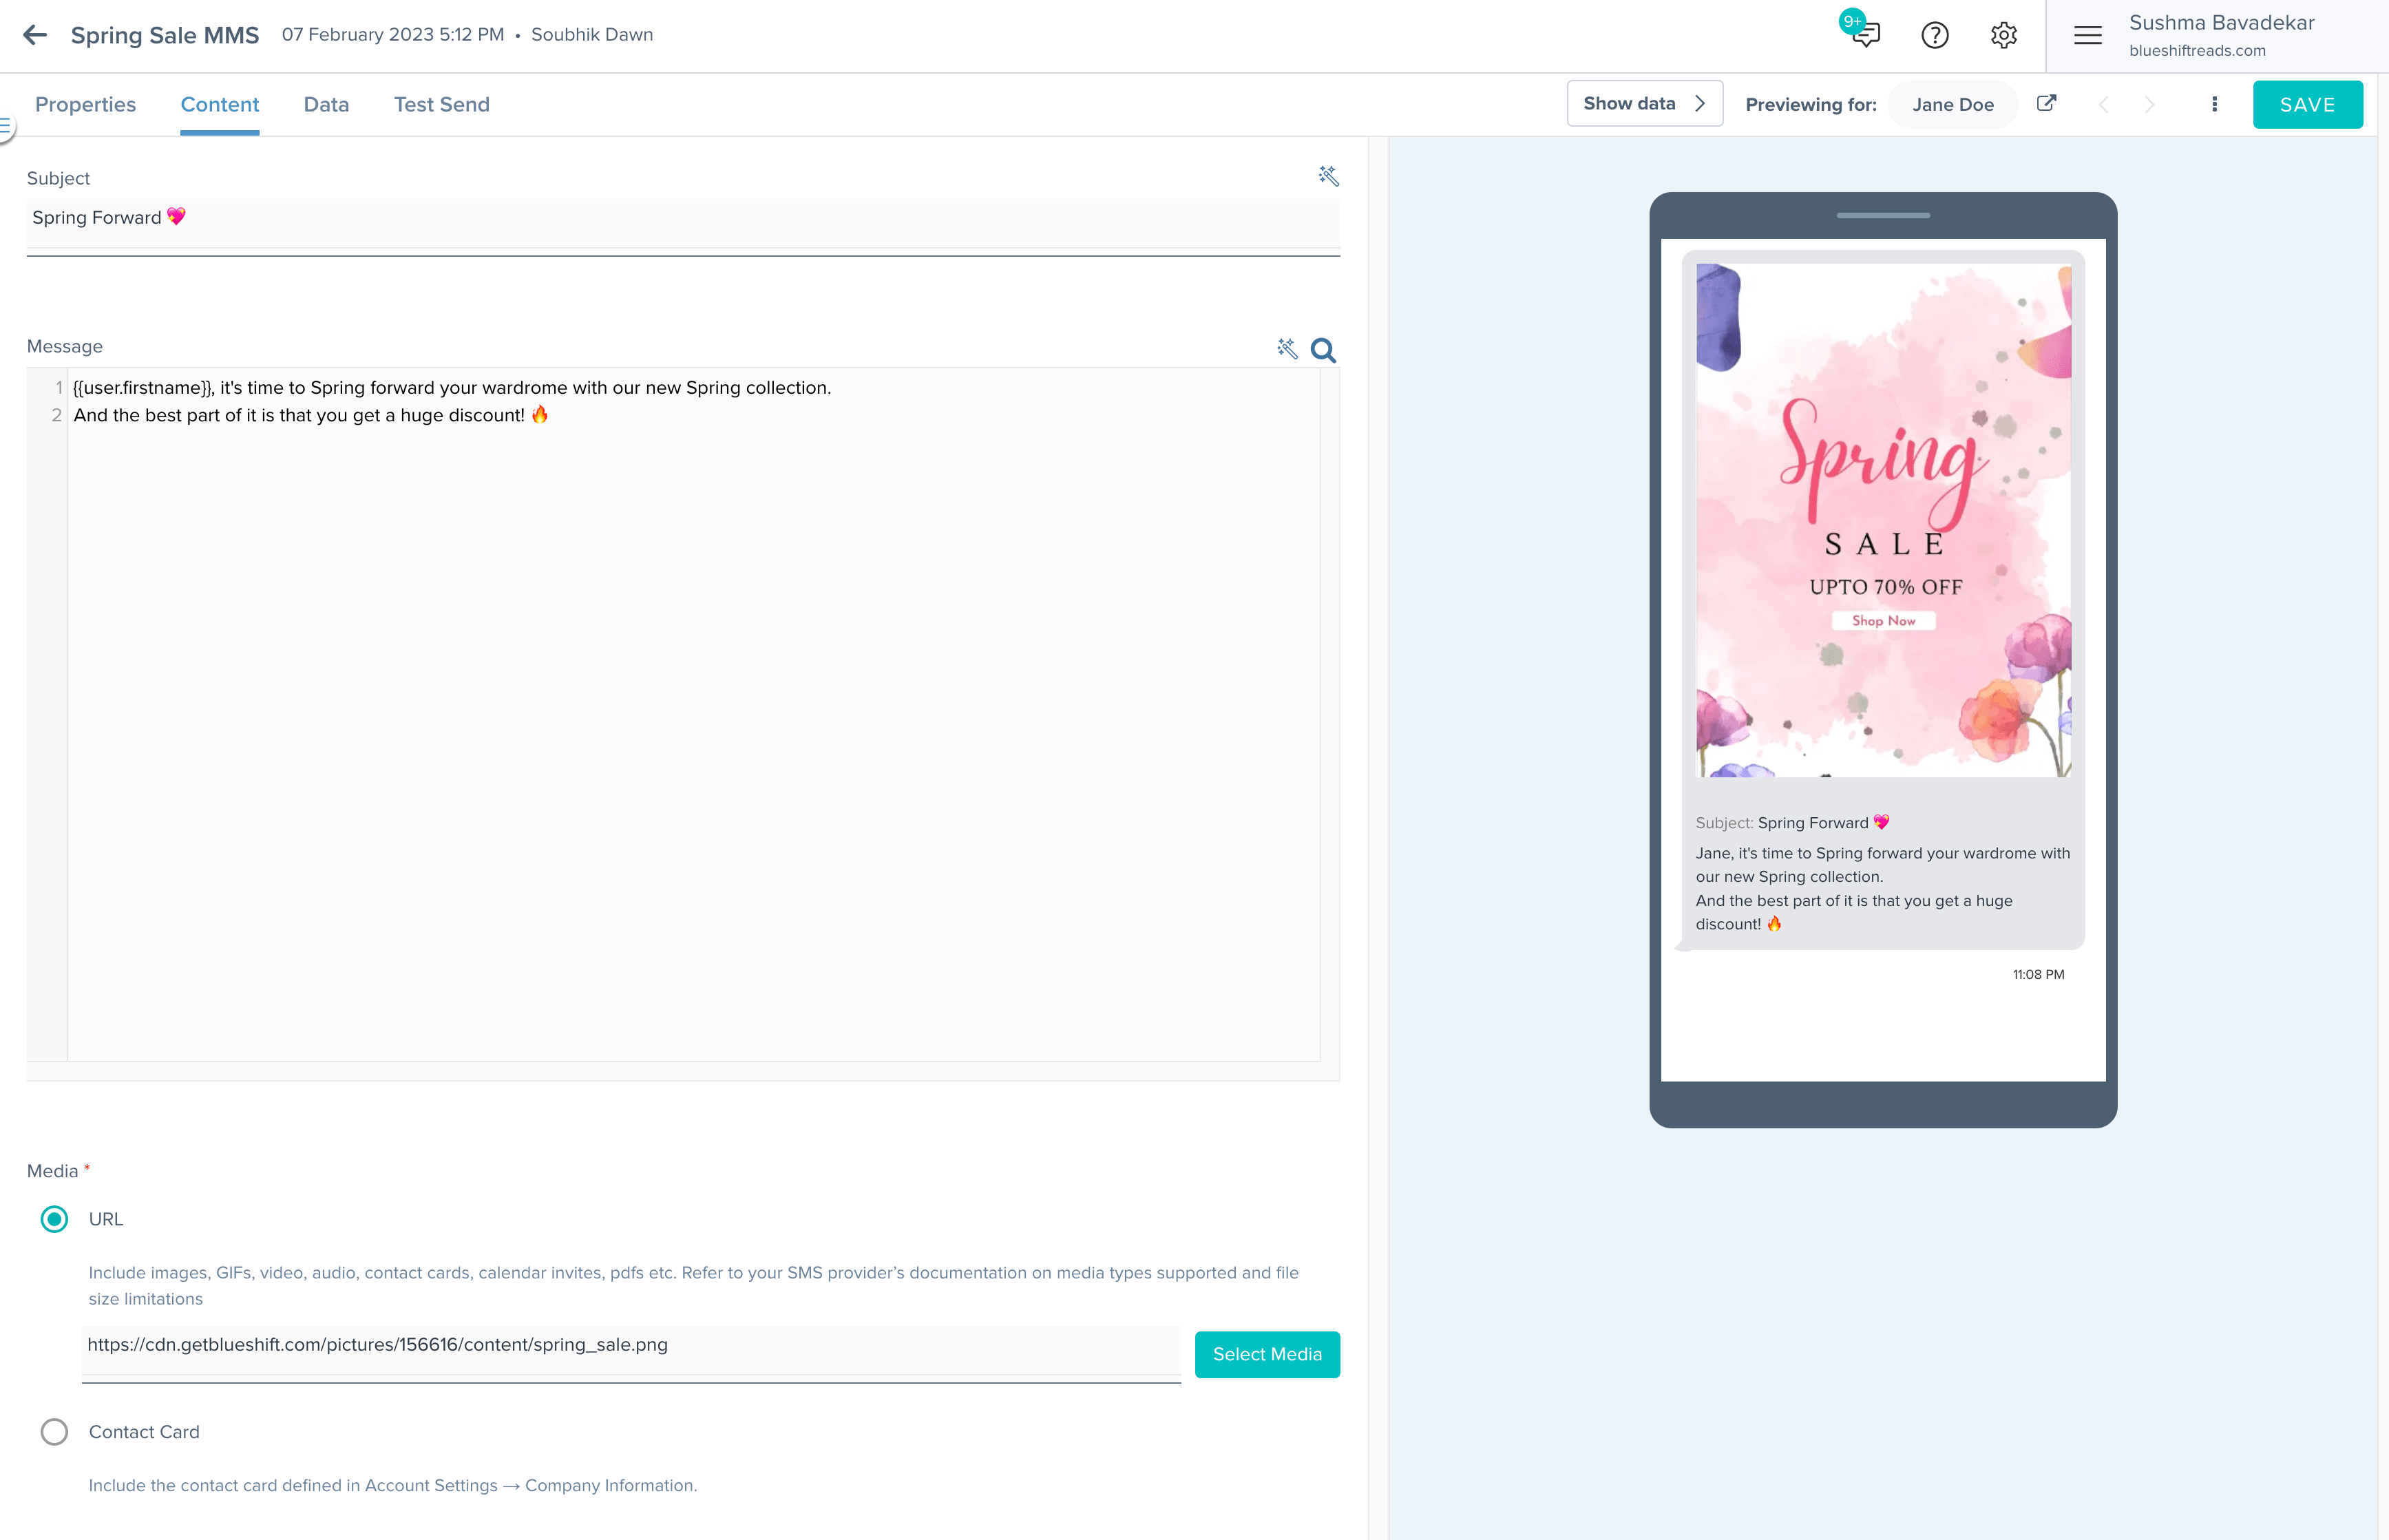
Task: Select the Contact Card radio button
Action: [x=54, y=1431]
